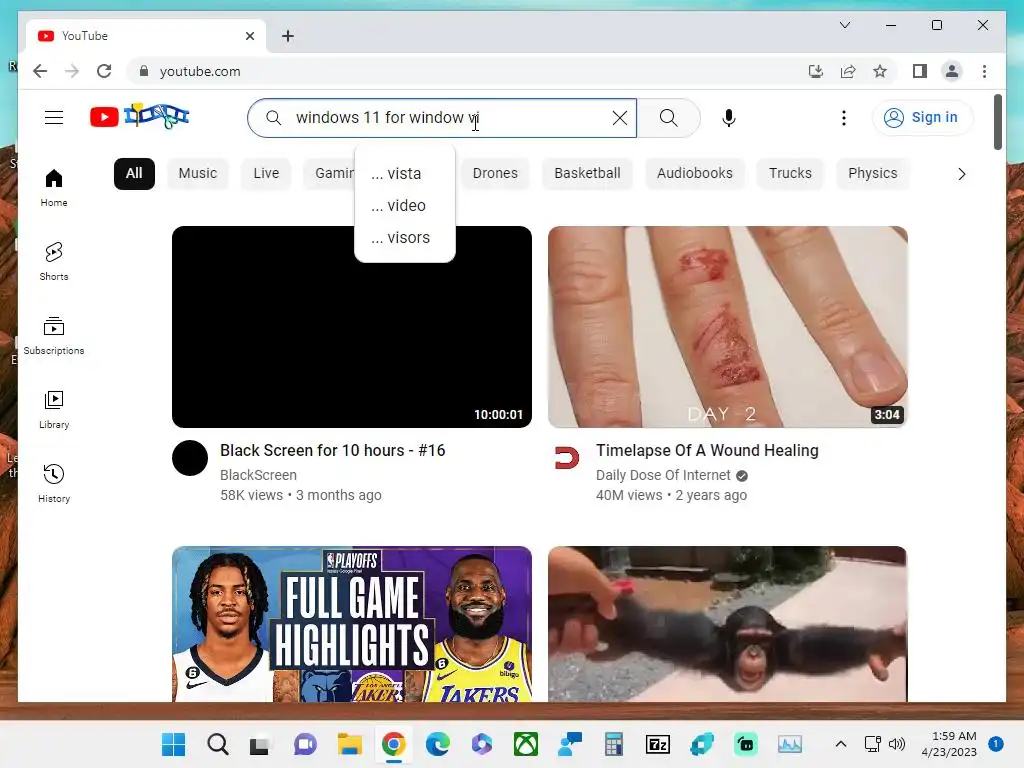Viewport: 1024px width, 768px height.
Task: Open a new browser tab
Action: (x=288, y=36)
